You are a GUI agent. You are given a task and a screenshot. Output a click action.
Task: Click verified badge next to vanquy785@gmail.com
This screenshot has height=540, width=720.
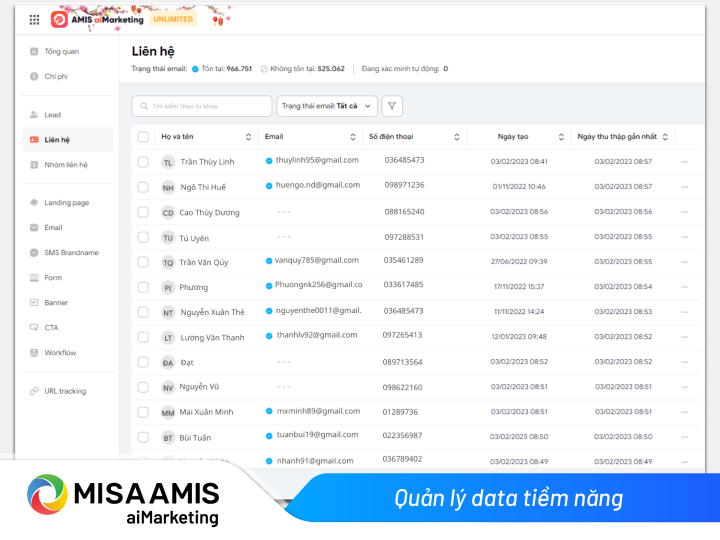point(269,261)
